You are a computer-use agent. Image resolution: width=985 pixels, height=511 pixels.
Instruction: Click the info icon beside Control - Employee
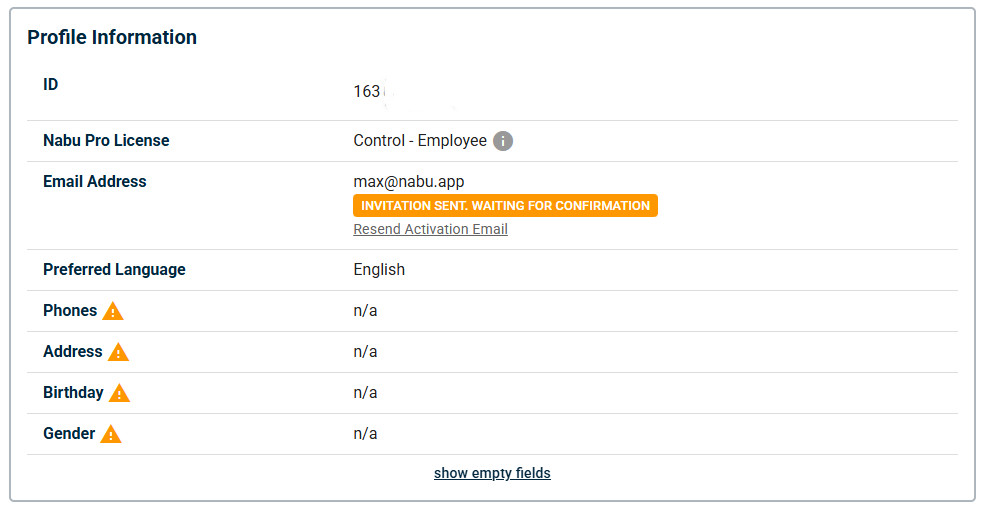coord(503,141)
